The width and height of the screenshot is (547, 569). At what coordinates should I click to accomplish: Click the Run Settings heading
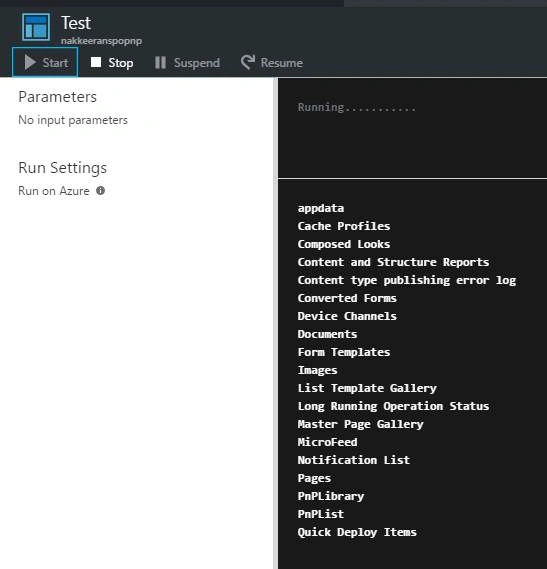click(62, 168)
